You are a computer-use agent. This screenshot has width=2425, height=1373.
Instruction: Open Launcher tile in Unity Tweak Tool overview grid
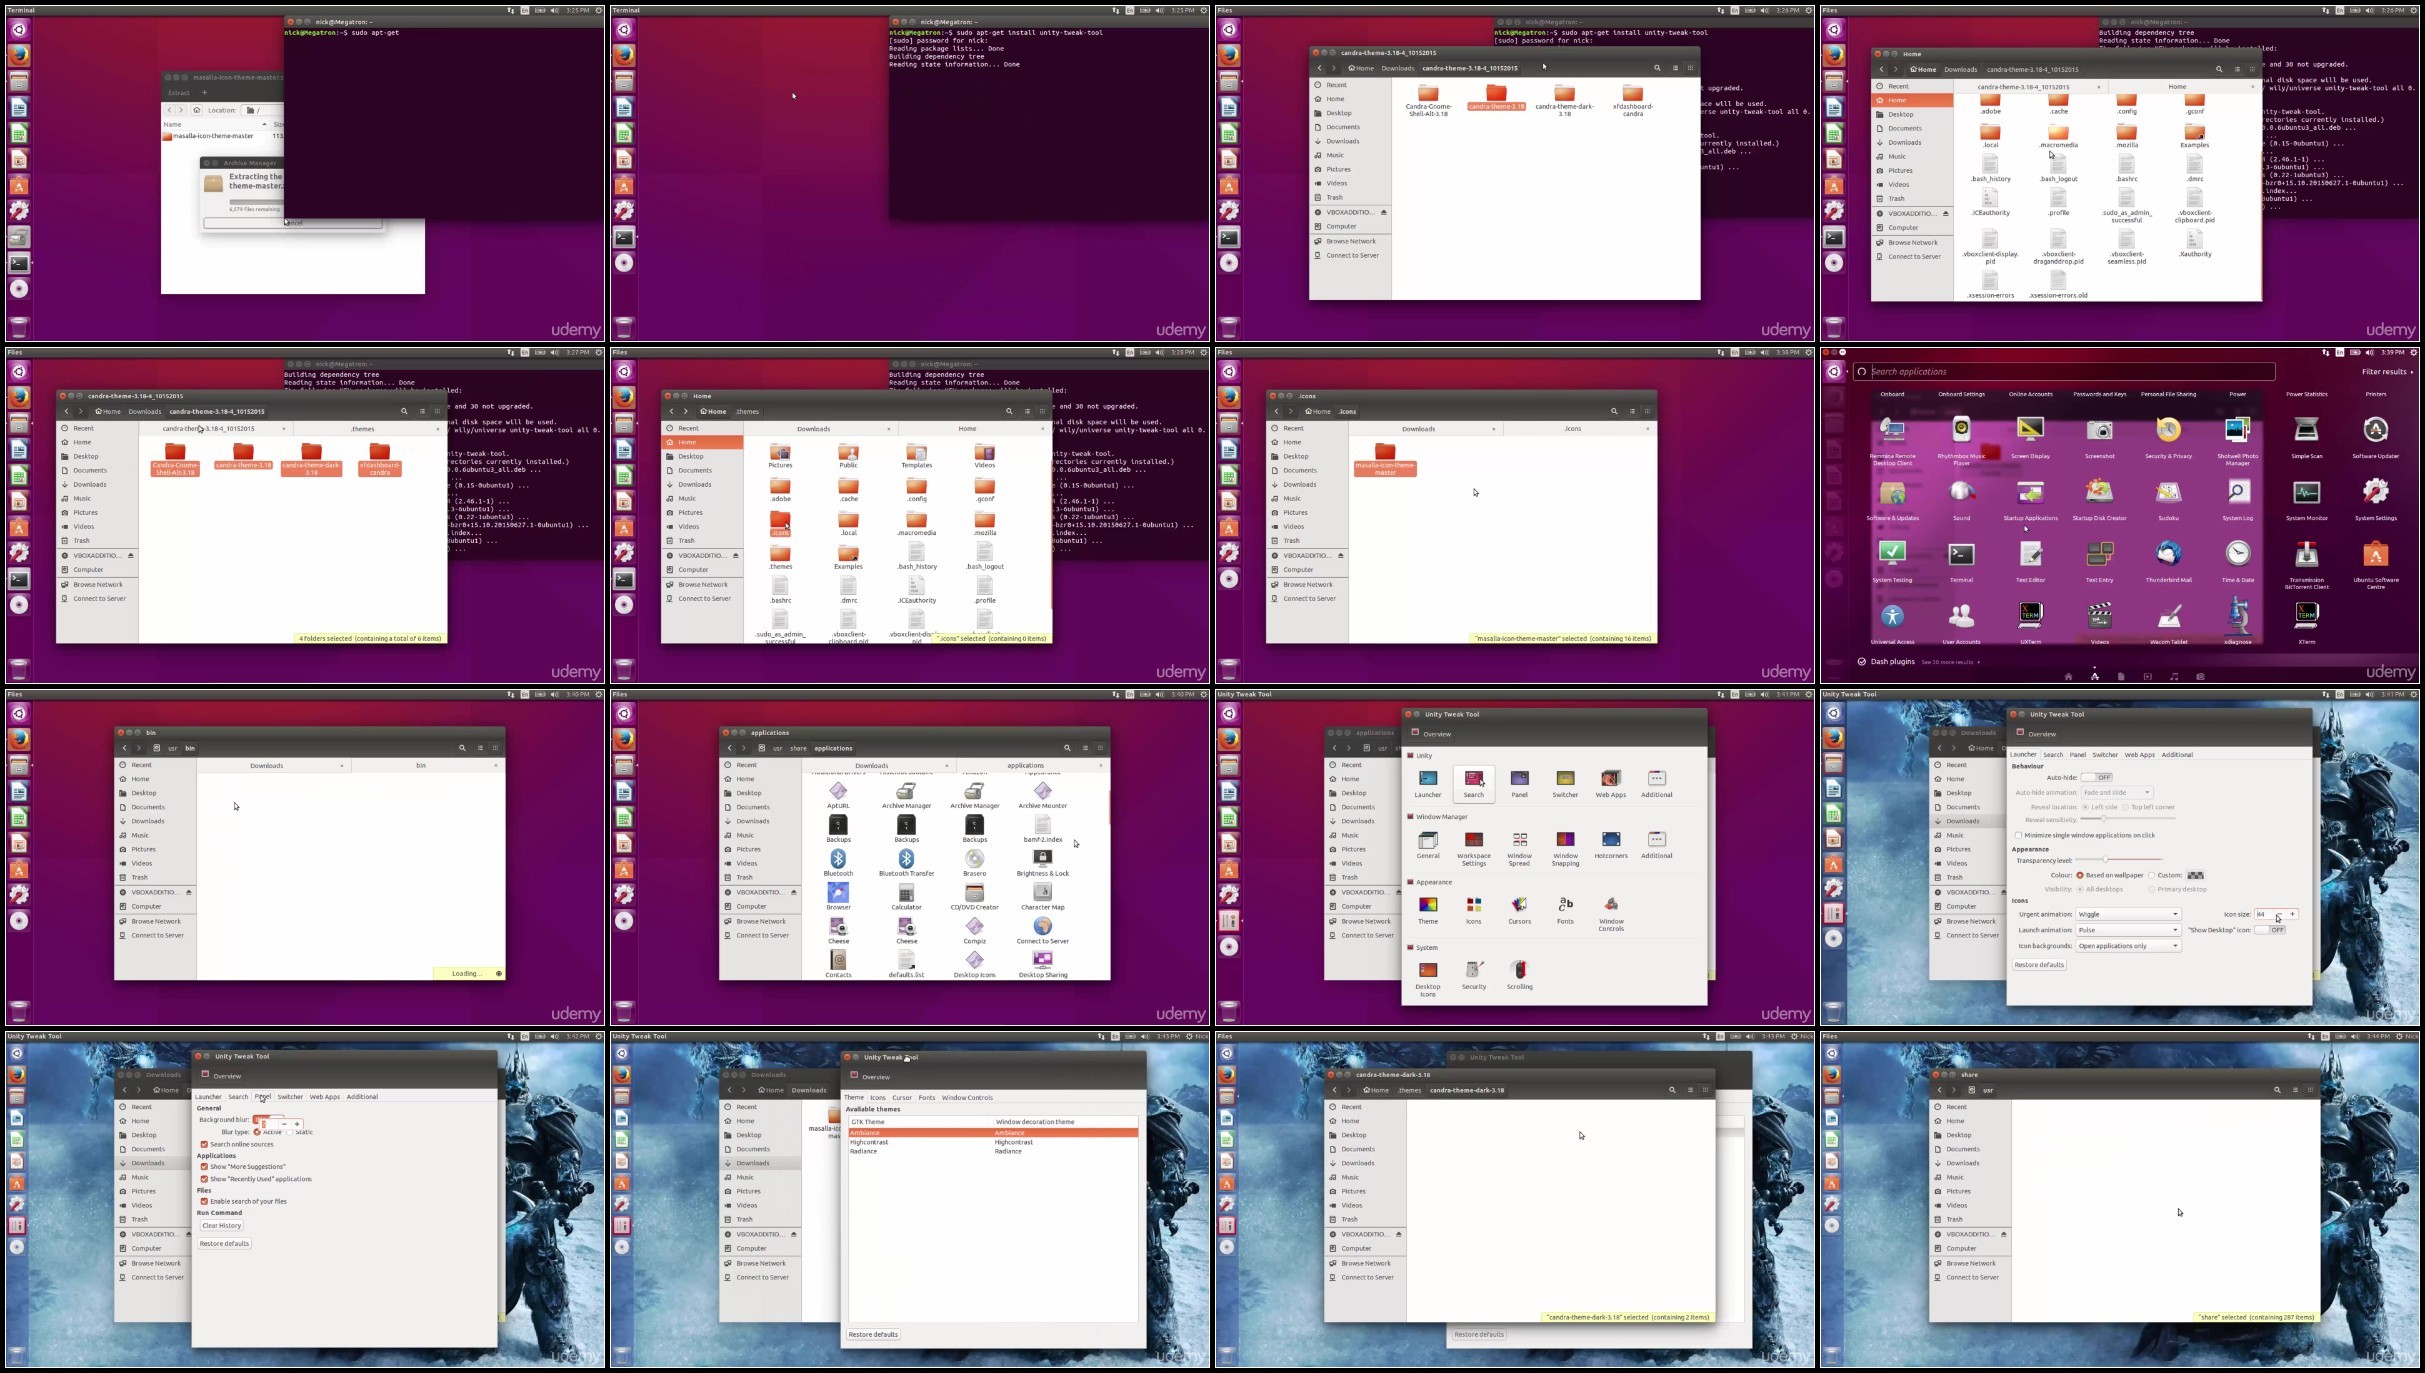pos(1427,783)
